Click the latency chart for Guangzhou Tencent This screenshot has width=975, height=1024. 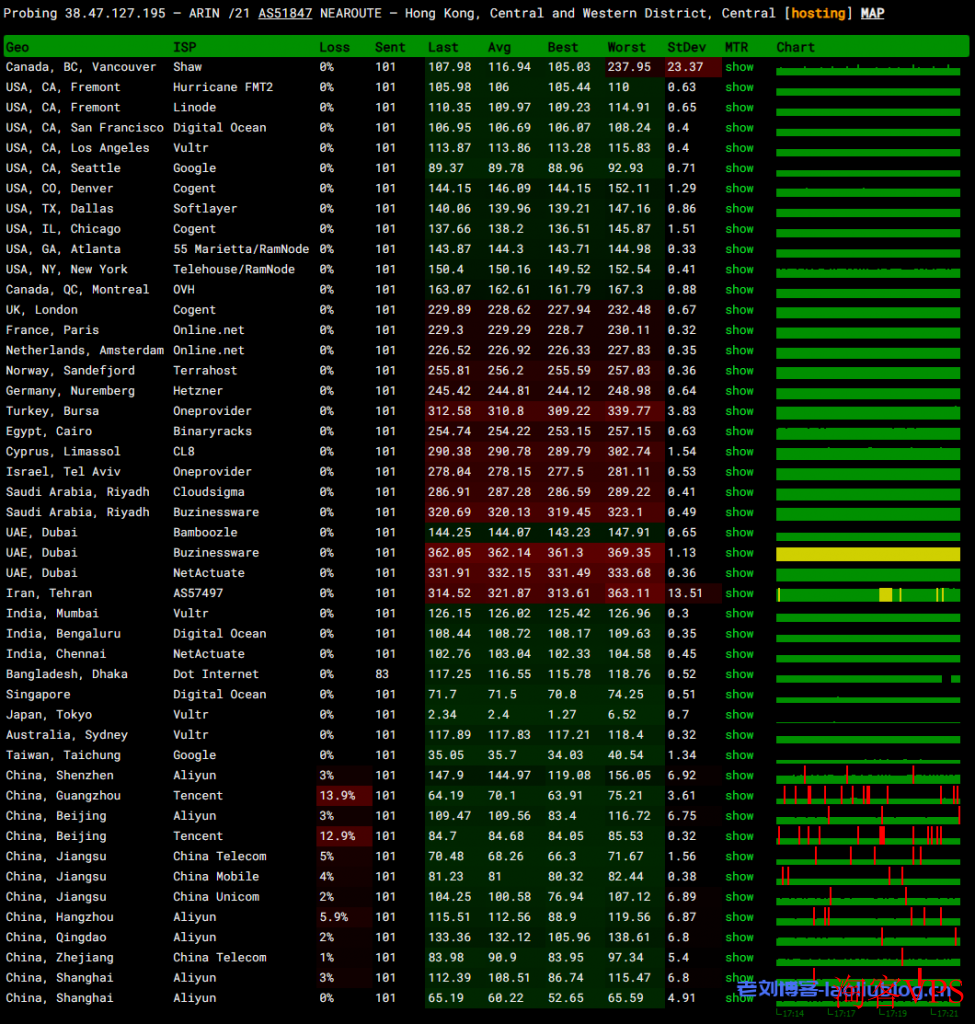(868, 795)
